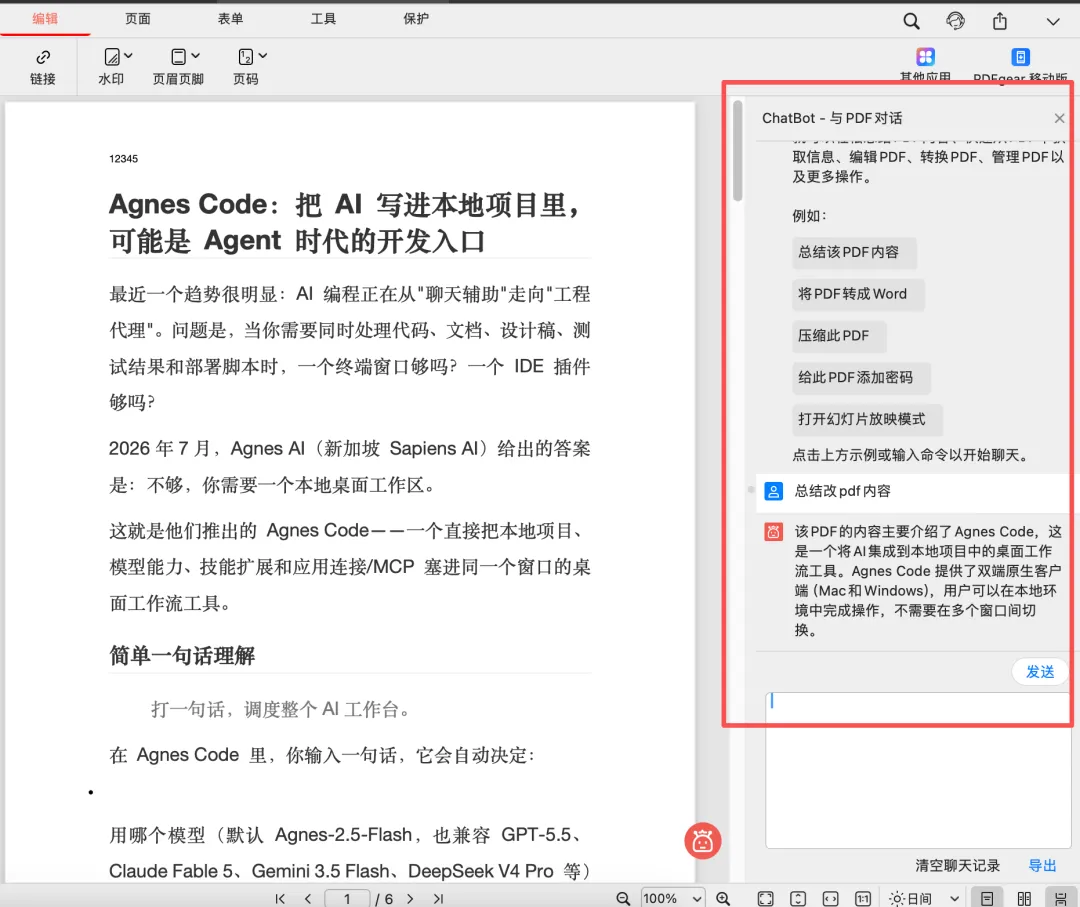Click the 页码 page number icon
The height and width of the screenshot is (907, 1080).
tap(246, 56)
